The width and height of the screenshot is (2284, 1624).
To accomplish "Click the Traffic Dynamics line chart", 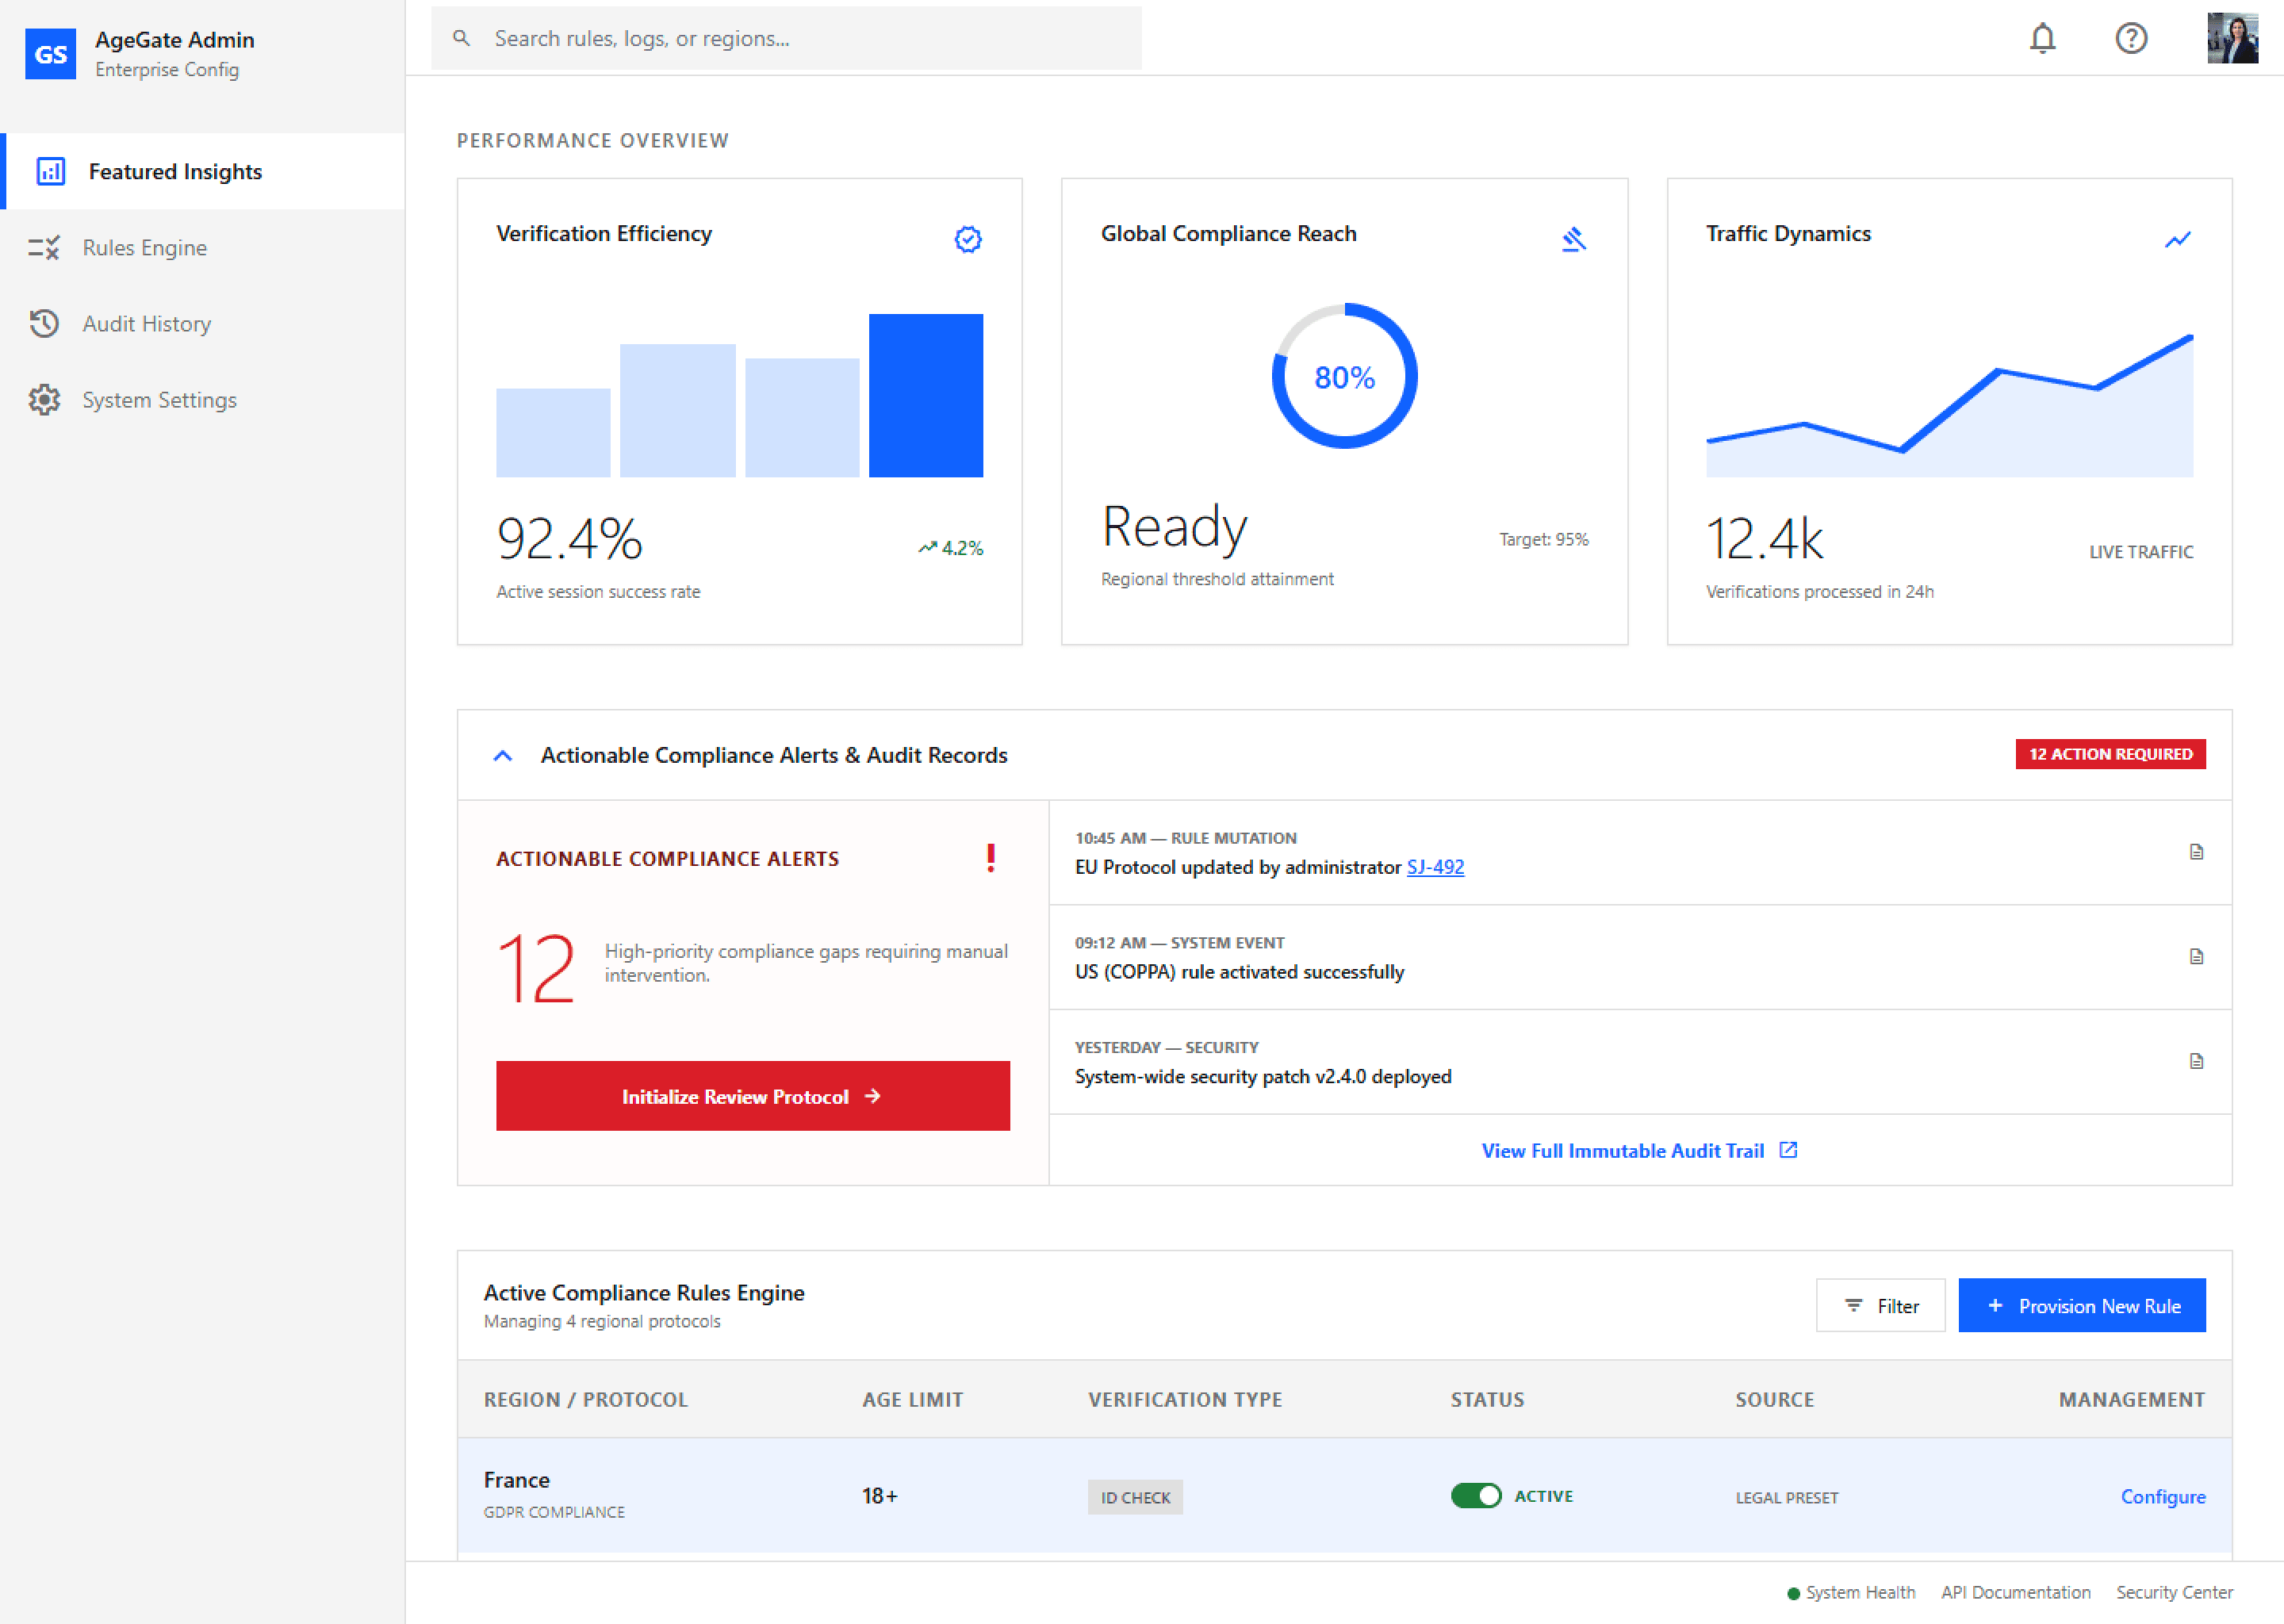I will pos(1949,405).
